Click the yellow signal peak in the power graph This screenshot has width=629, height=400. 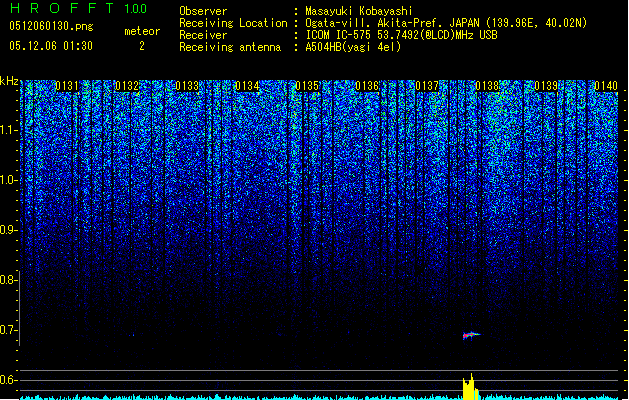[470, 388]
